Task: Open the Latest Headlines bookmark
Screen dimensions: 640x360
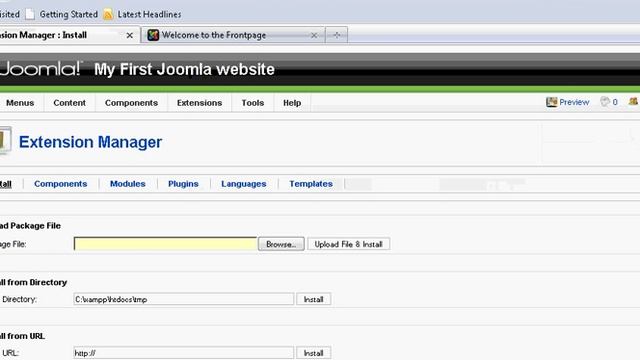Action: tap(149, 14)
